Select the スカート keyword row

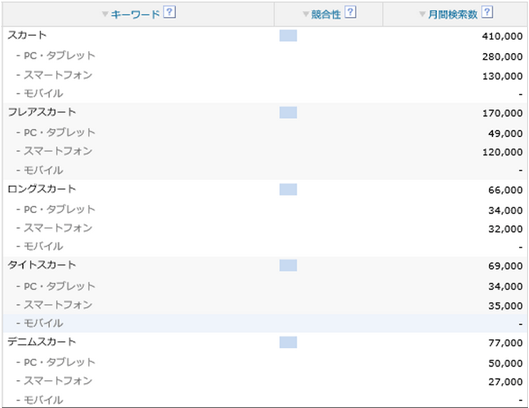264,36
